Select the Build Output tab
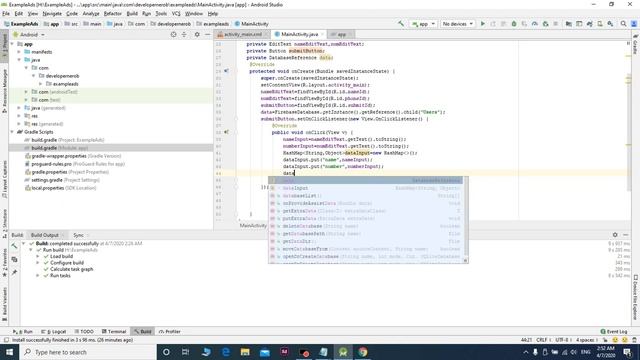 tap(47, 235)
